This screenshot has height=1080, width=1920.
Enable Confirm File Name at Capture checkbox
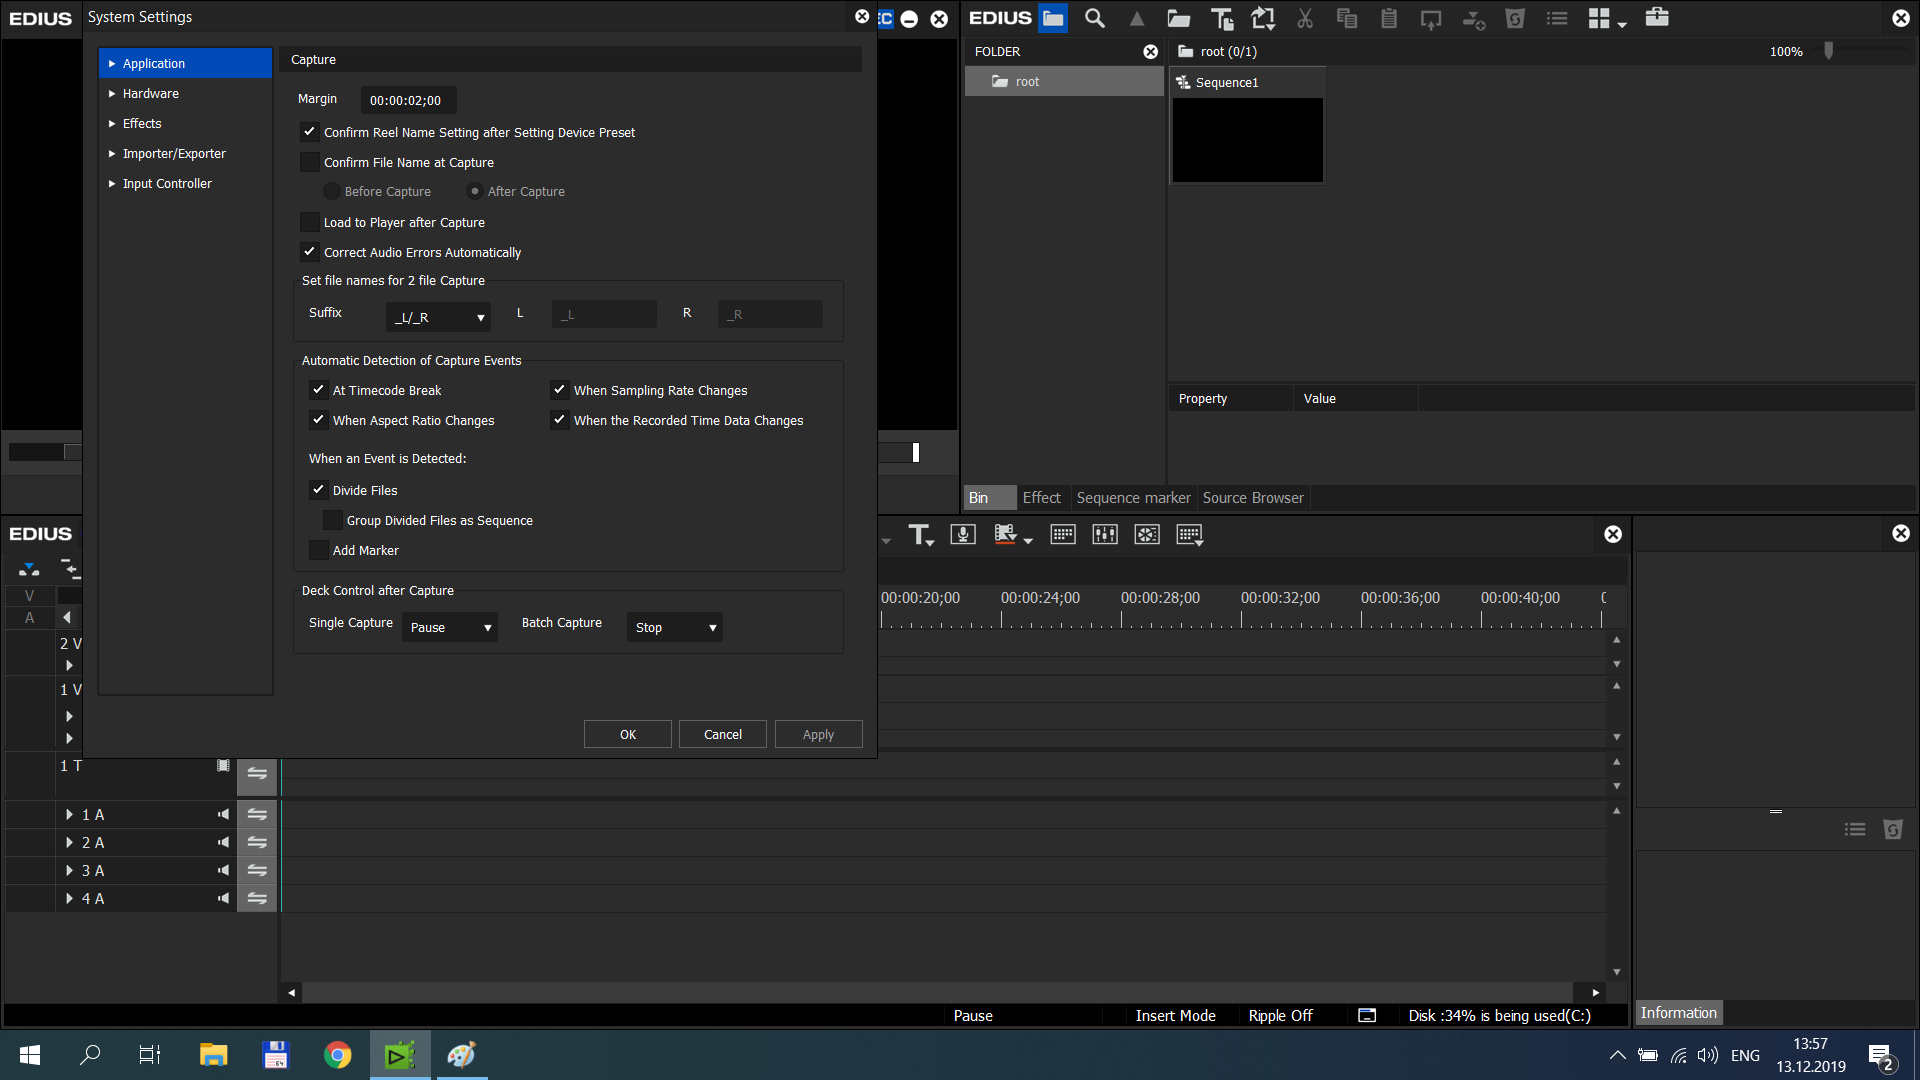pyautogui.click(x=310, y=162)
